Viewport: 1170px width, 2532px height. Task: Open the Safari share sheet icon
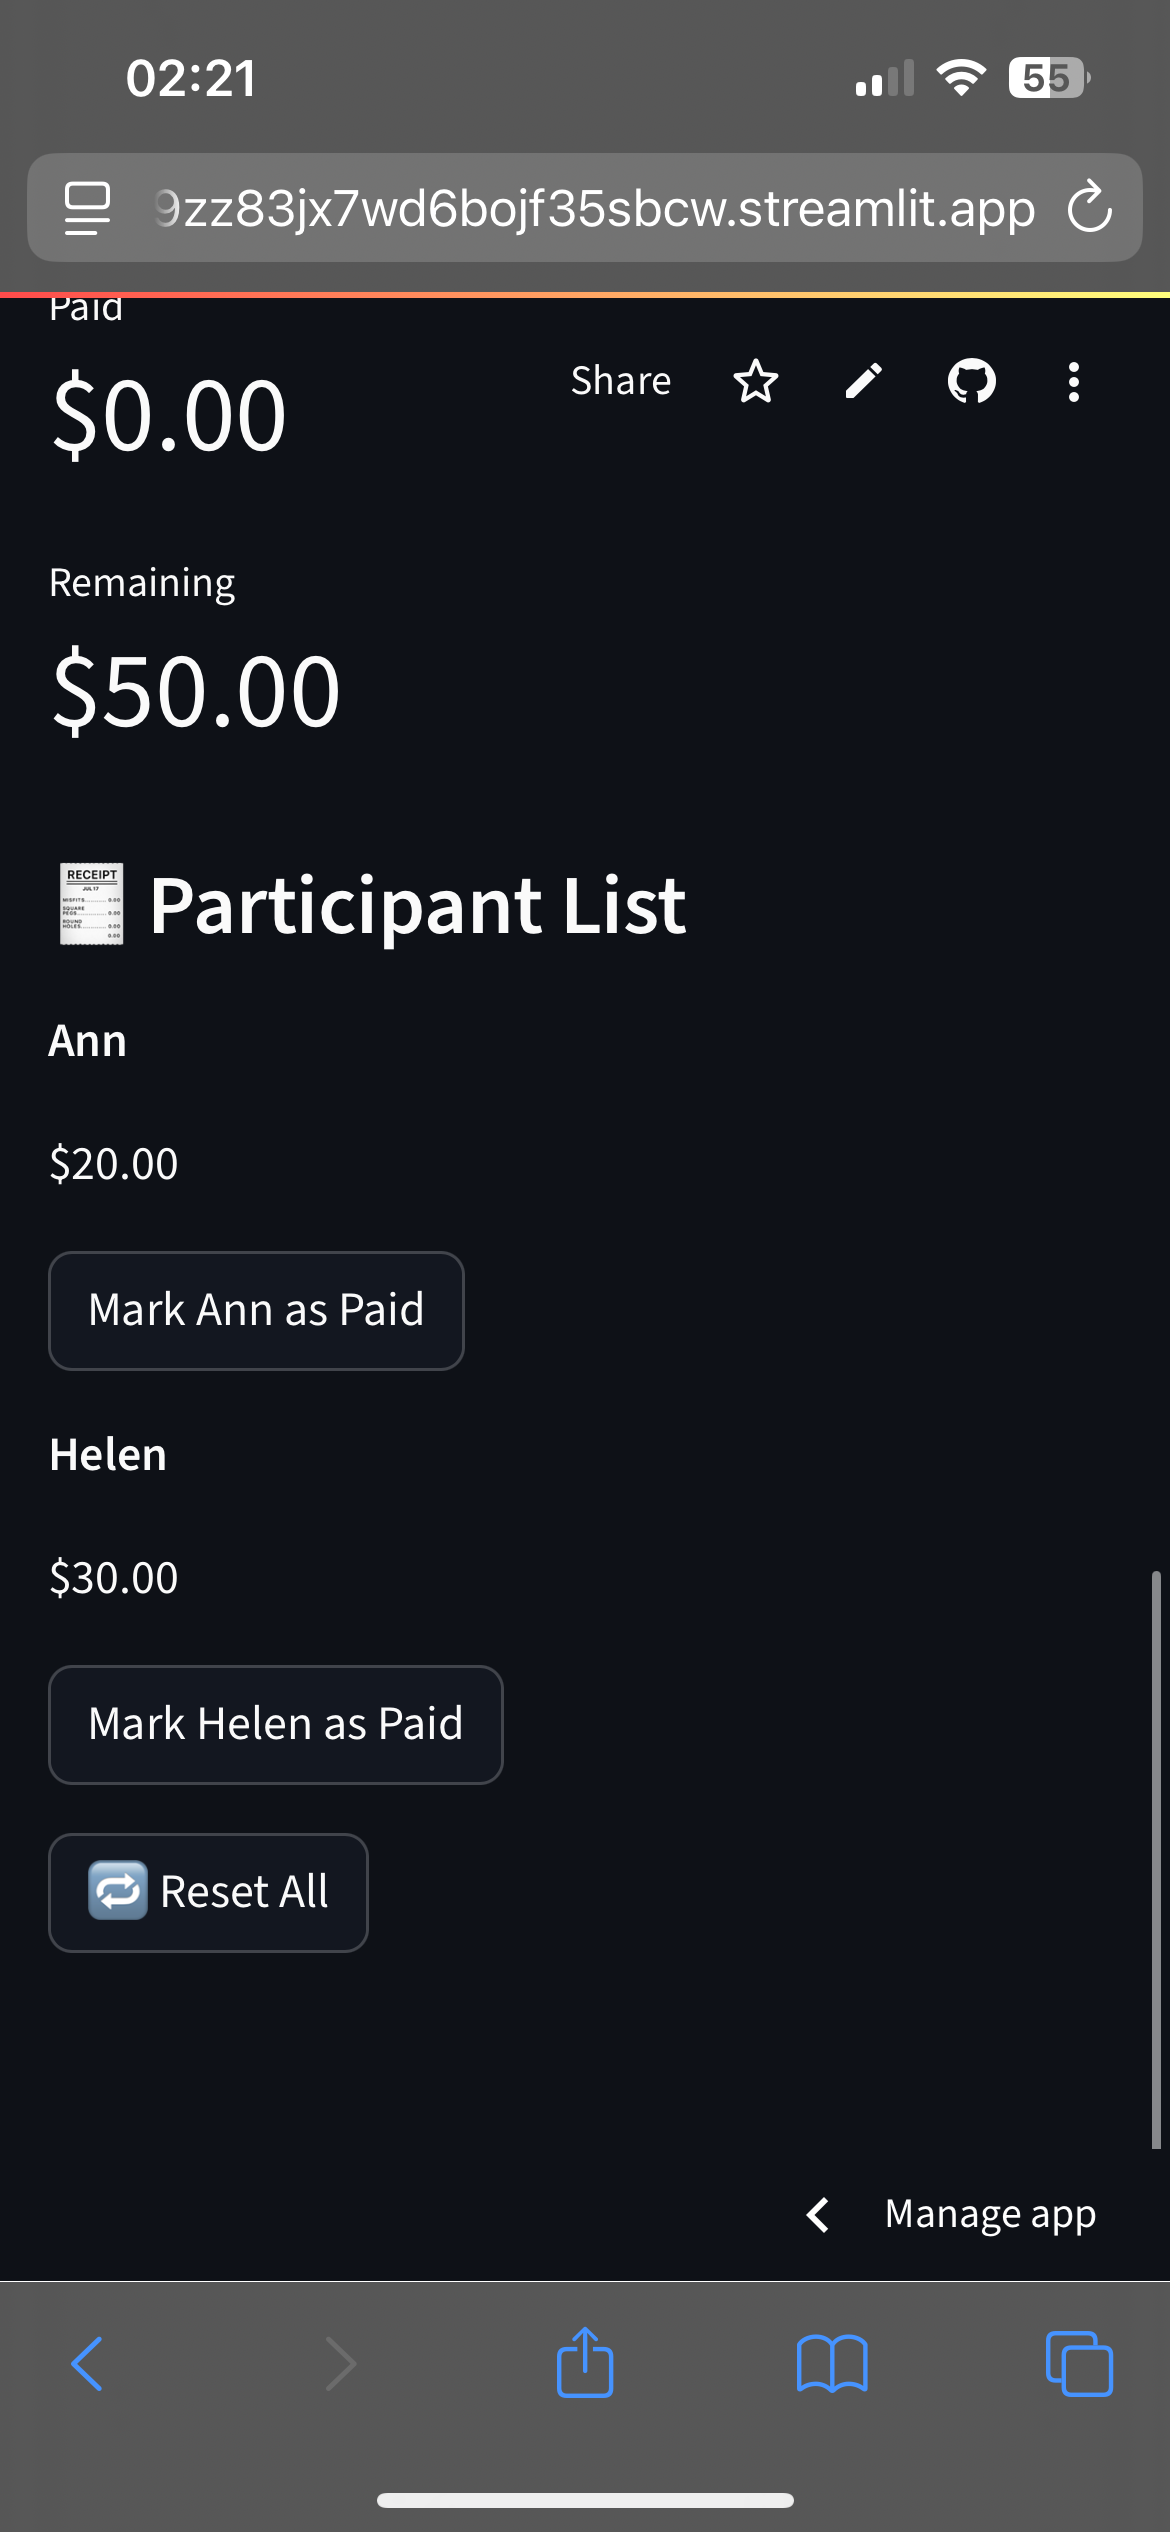(585, 2362)
